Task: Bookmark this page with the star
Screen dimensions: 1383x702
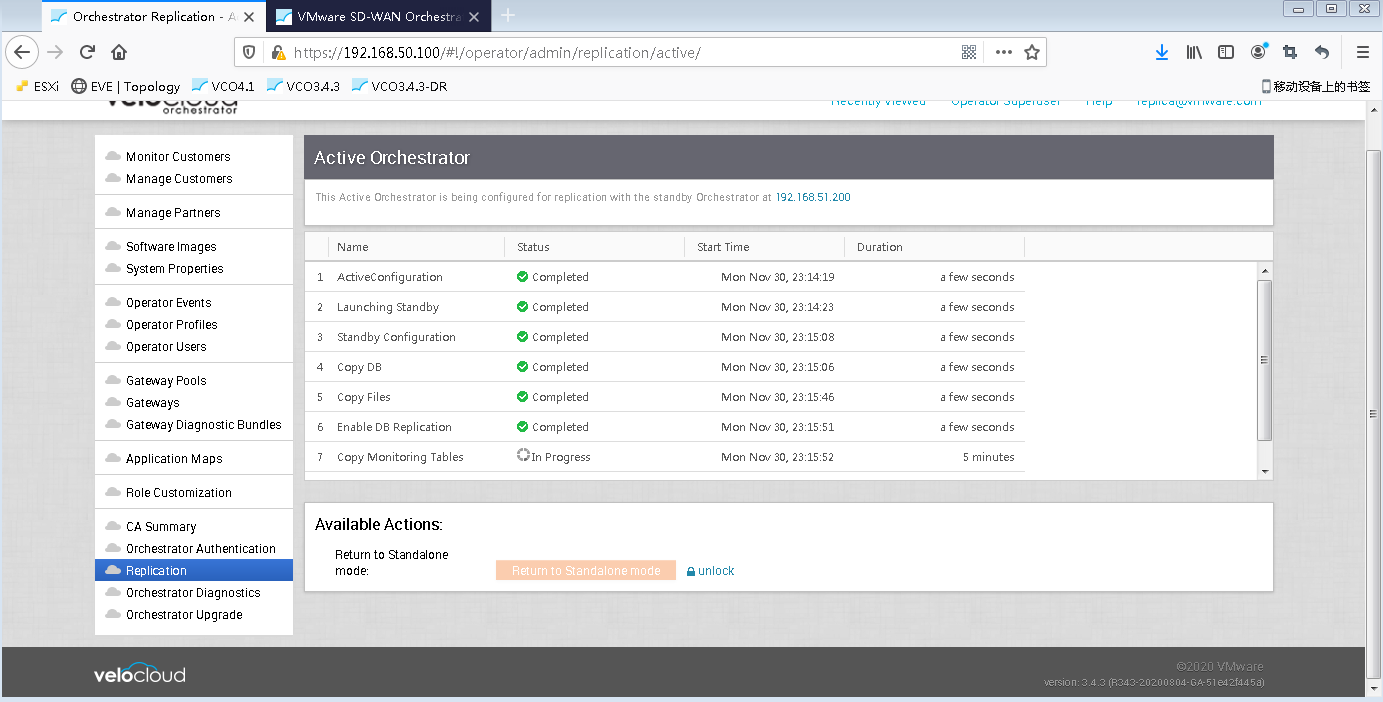Action: click(x=1032, y=52)
